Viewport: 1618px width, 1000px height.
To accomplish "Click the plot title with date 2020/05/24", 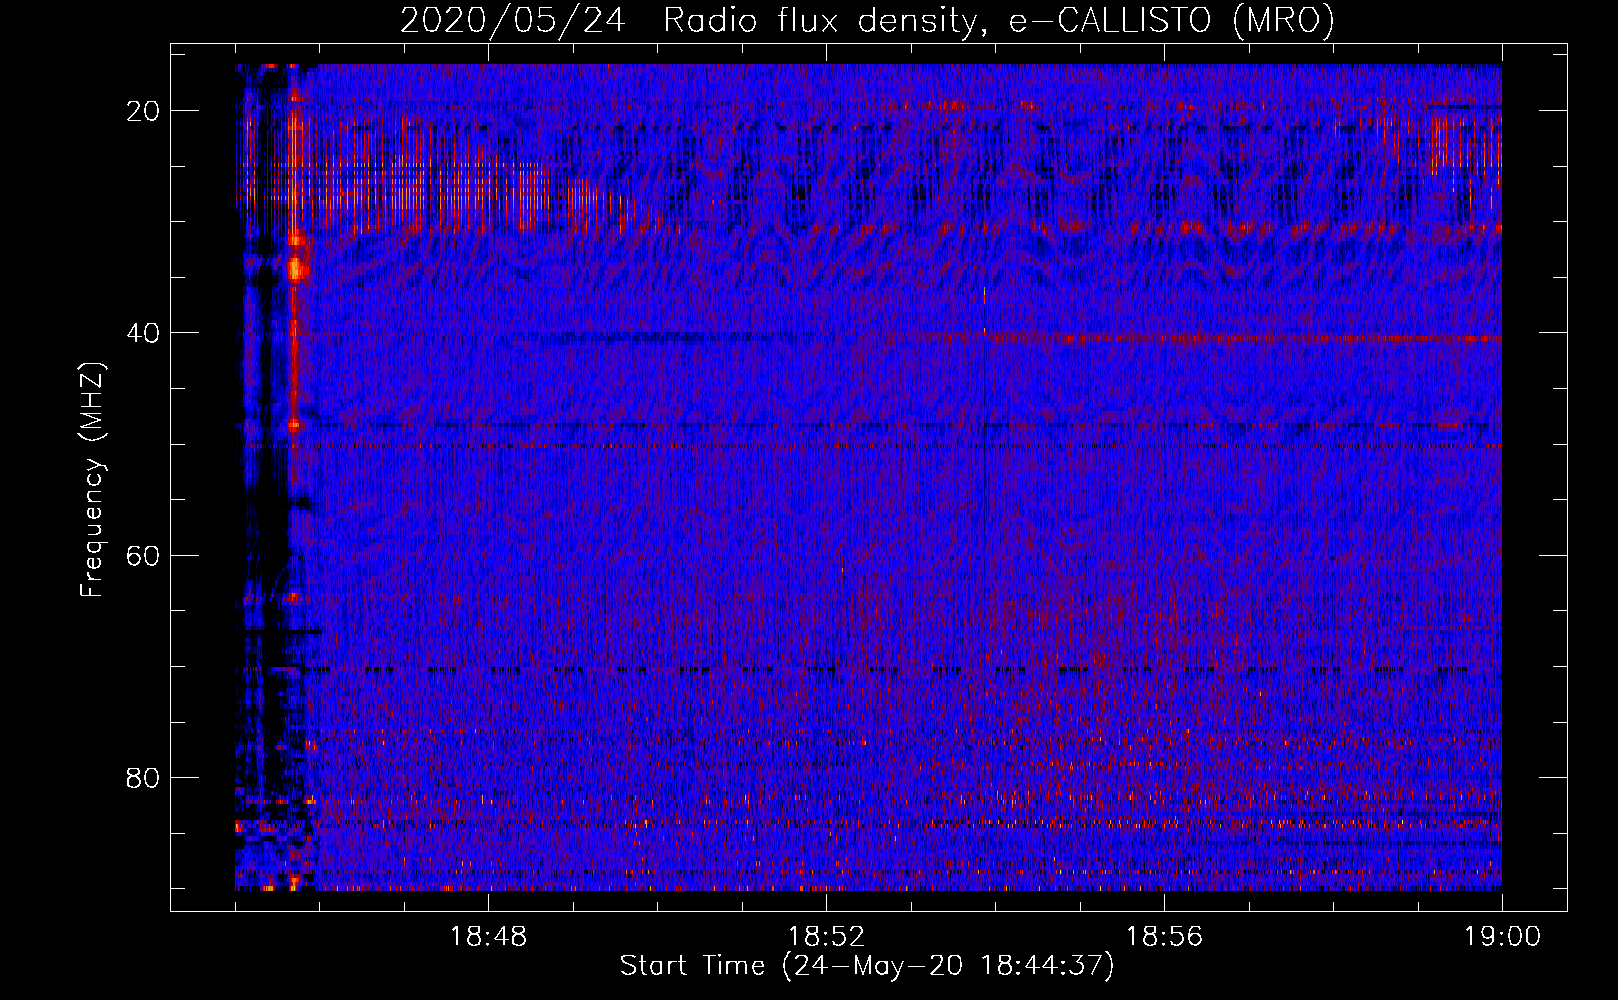I will (x=867, y=20).
